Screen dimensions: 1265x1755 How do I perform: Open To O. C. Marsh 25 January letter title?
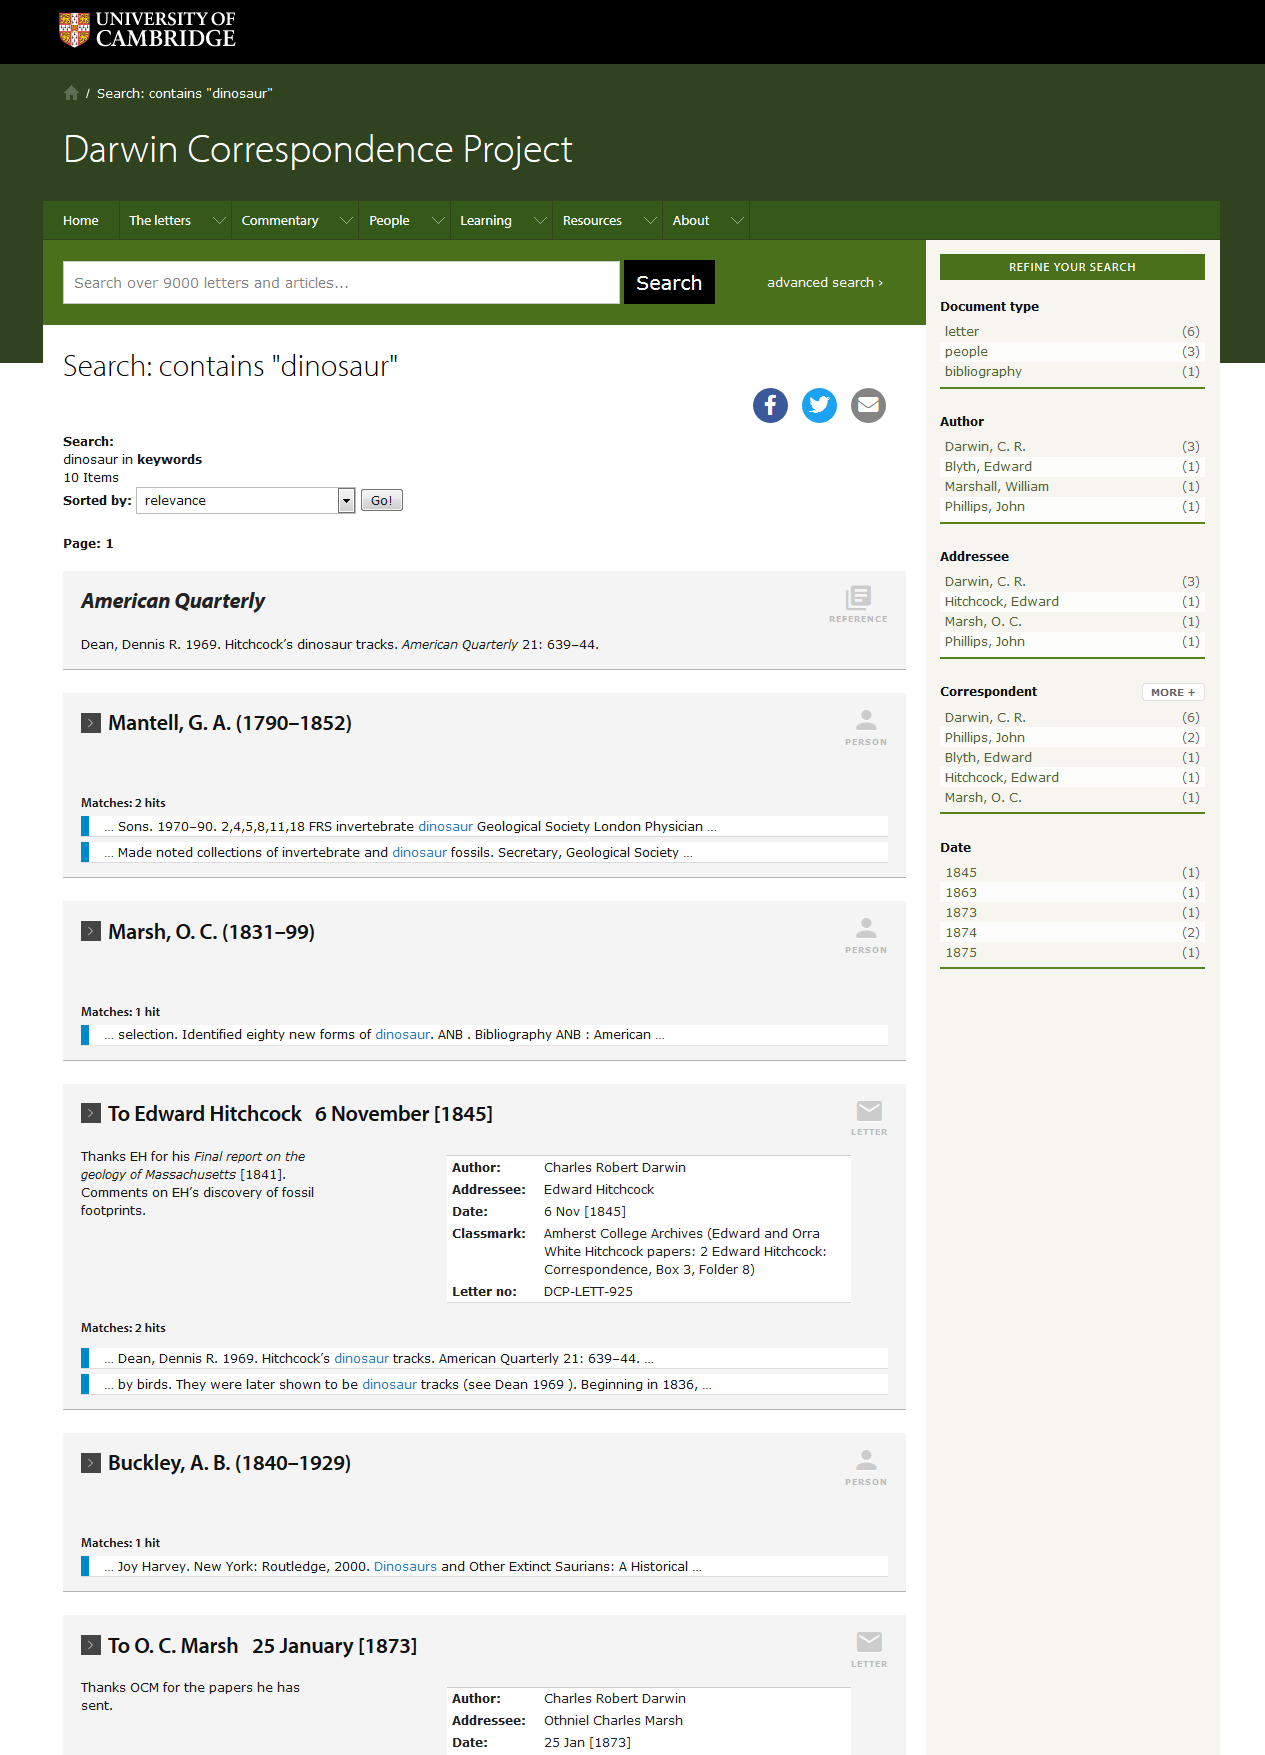[262, 1645]
